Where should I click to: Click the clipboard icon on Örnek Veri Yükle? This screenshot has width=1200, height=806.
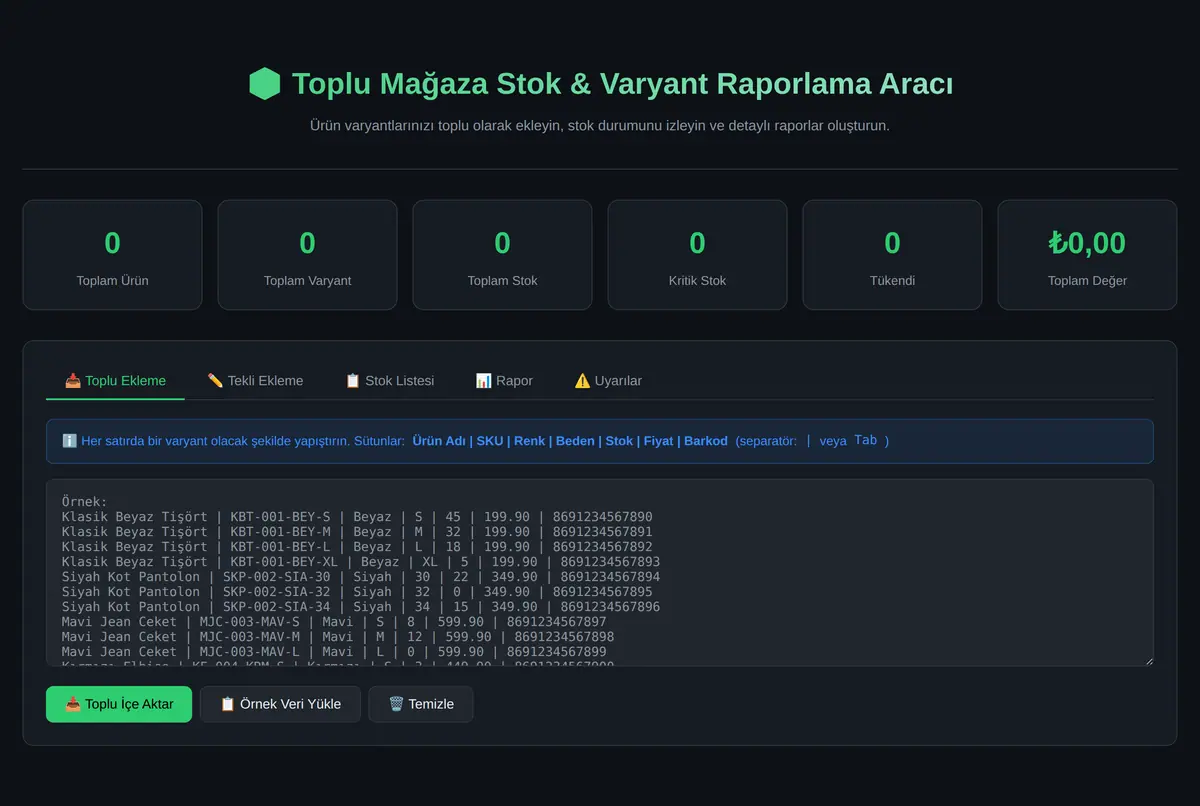[x=227, y=704]
